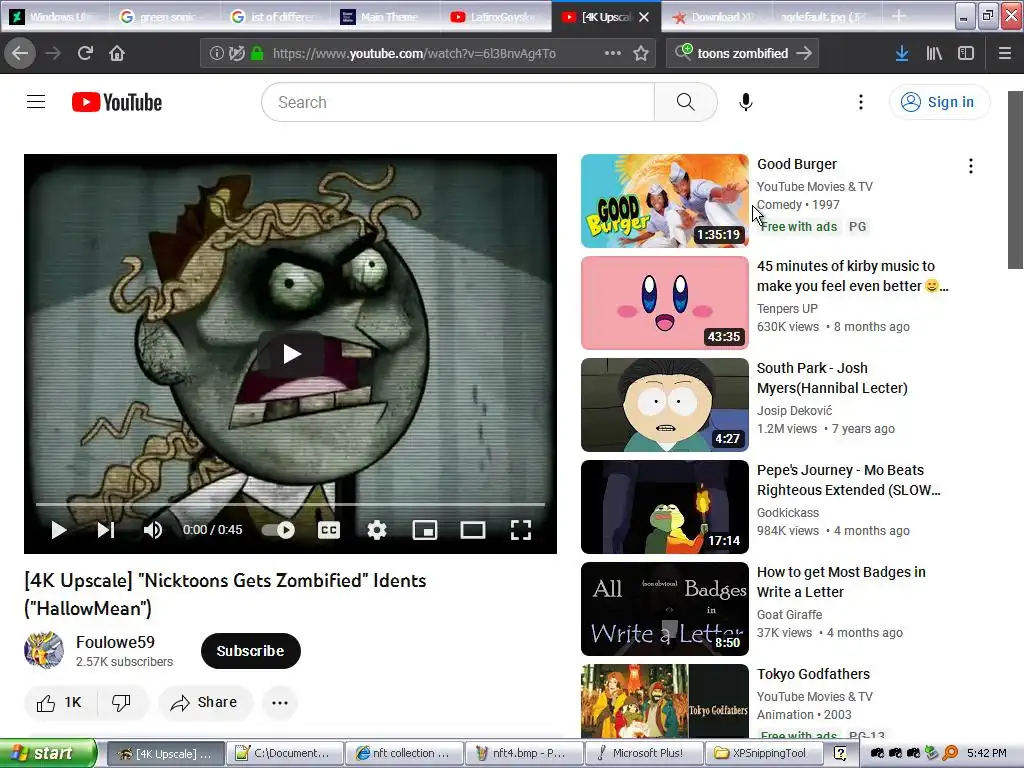This screenshot has width=1024, height=768.
Task: Open the Foulowe59 channel name link
Action: pyautogui.click(x=115, y=642)
